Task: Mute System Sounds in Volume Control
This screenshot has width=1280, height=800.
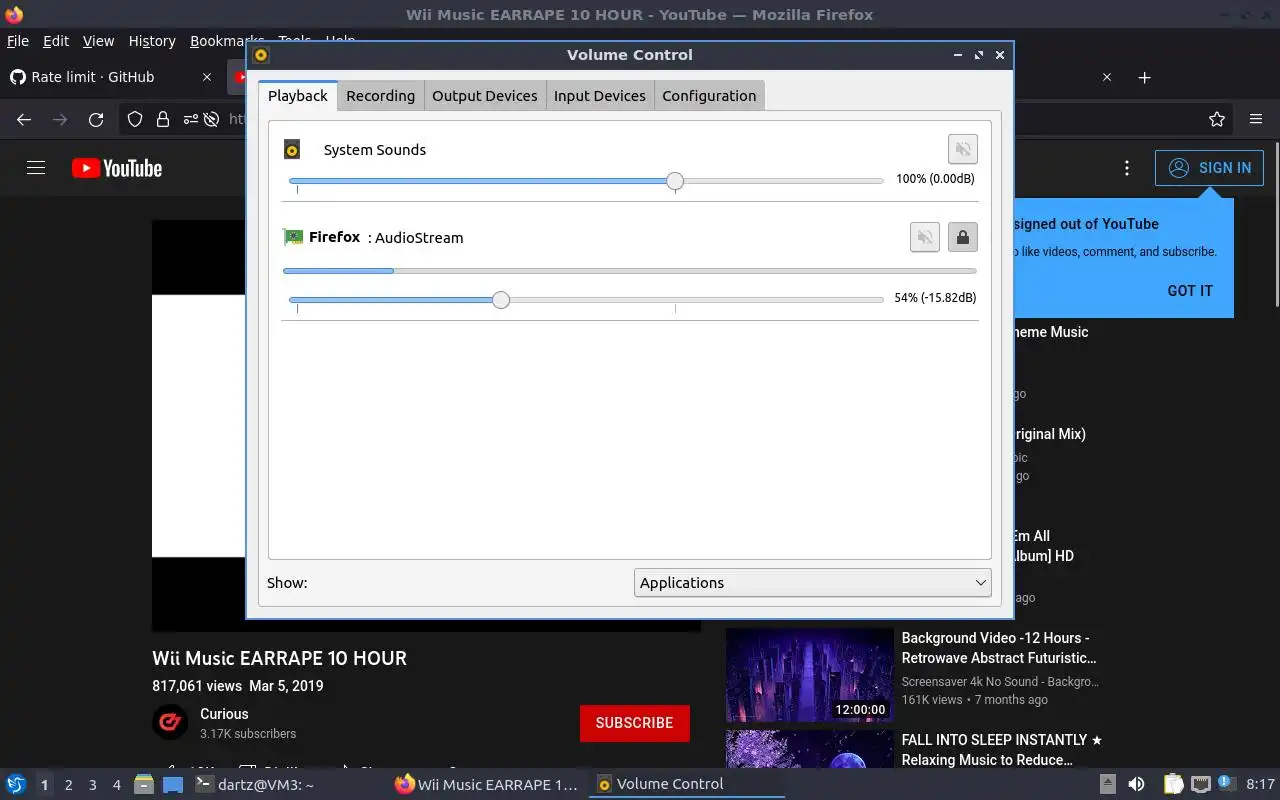Action: 962,150
